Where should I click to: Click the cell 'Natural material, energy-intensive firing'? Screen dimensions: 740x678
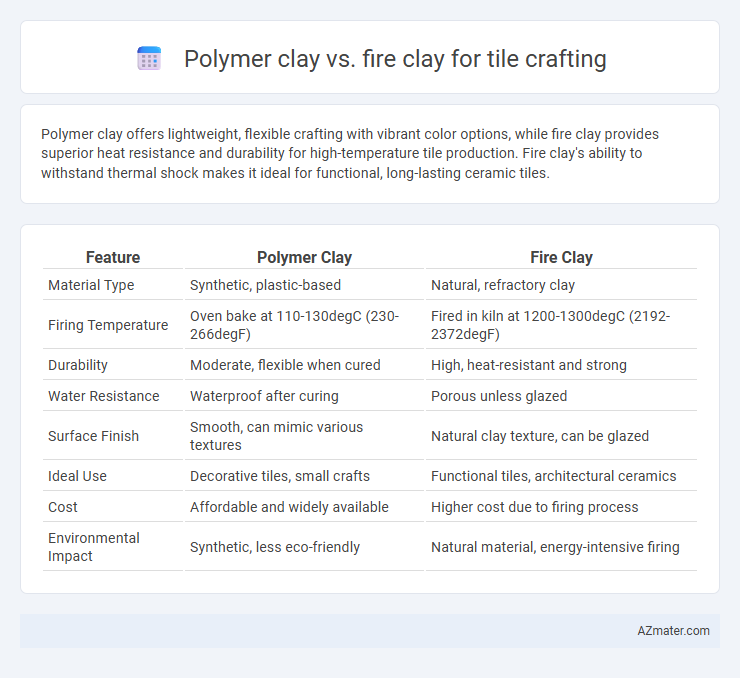555,547
